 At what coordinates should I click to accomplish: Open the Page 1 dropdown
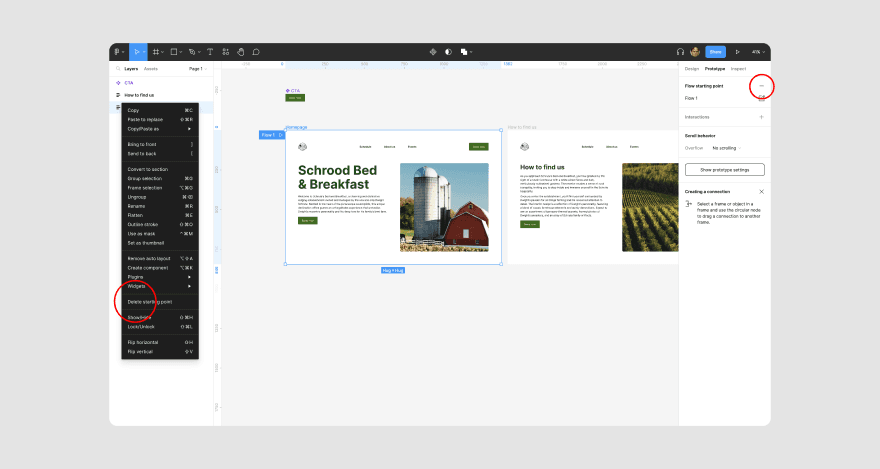coord(198,69)
